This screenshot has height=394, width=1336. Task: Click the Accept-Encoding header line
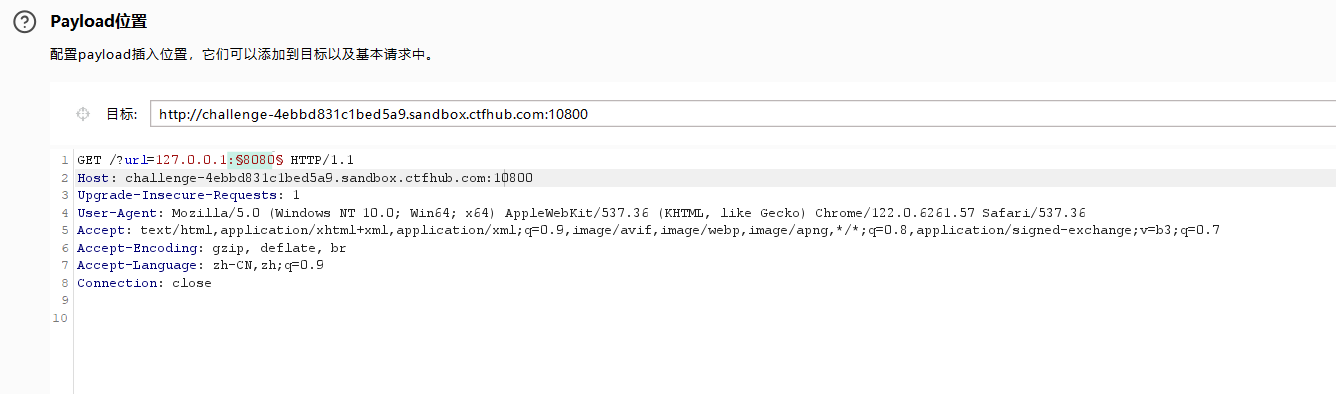tap(211, 248)
